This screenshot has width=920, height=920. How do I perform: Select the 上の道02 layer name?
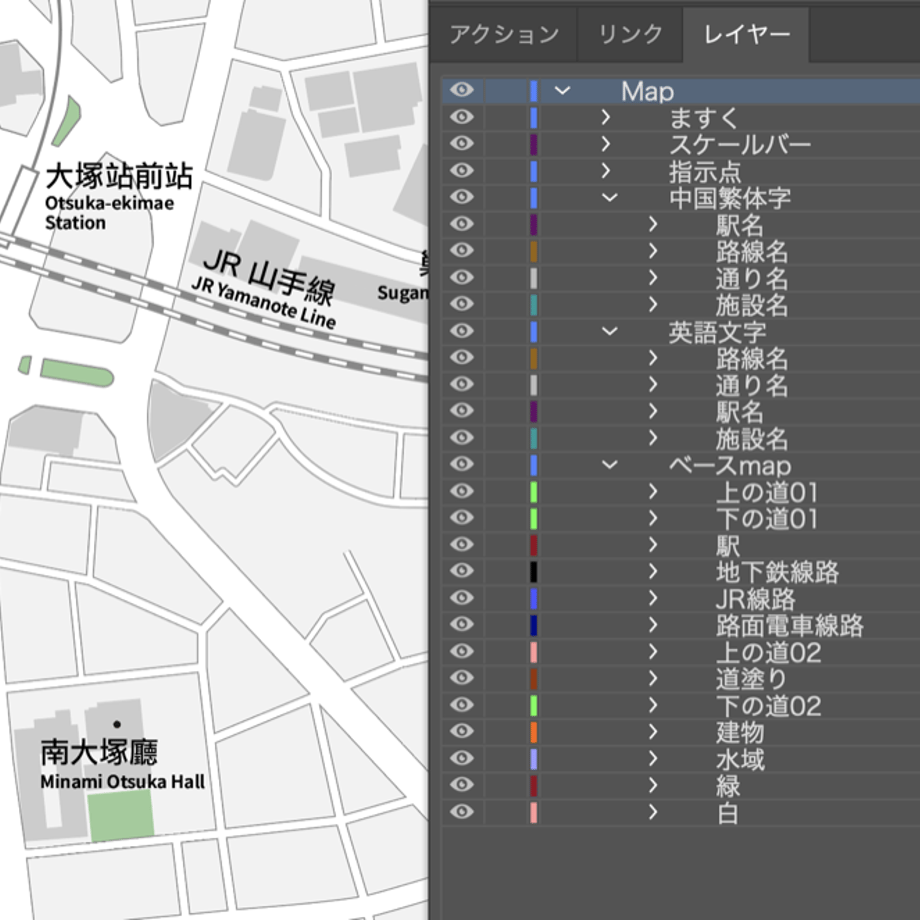point(769,652)
